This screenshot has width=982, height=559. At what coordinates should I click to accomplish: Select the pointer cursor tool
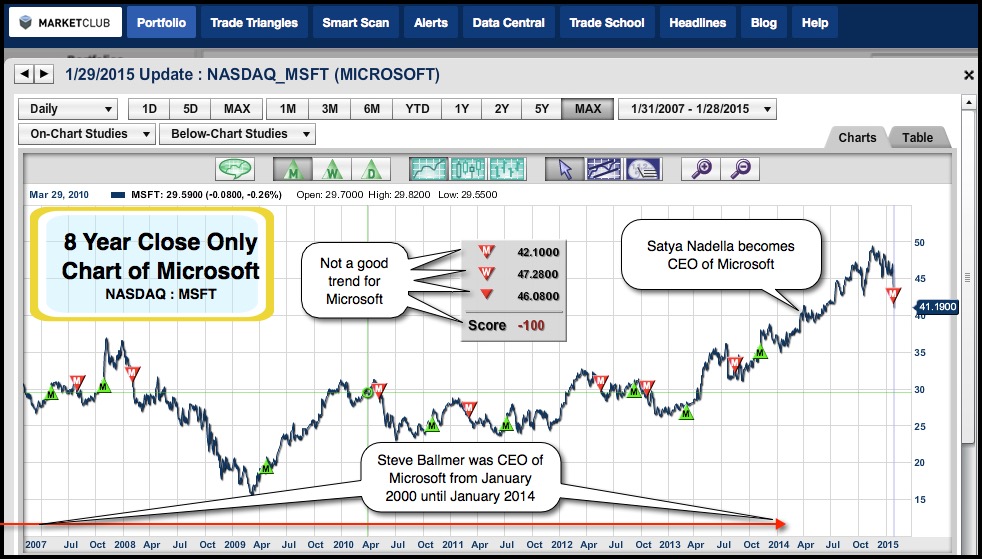point(564,169)
